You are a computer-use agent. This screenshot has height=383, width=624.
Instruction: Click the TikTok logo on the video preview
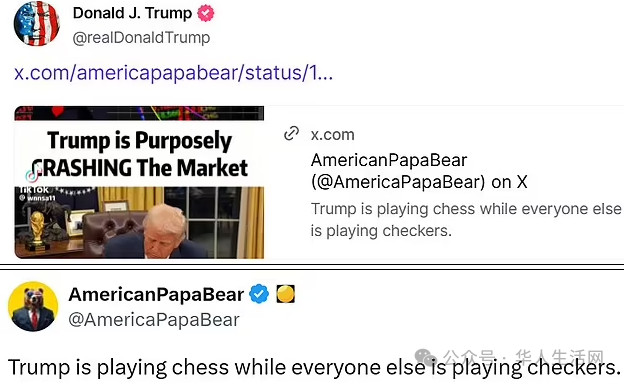click(x=33, y=174)
